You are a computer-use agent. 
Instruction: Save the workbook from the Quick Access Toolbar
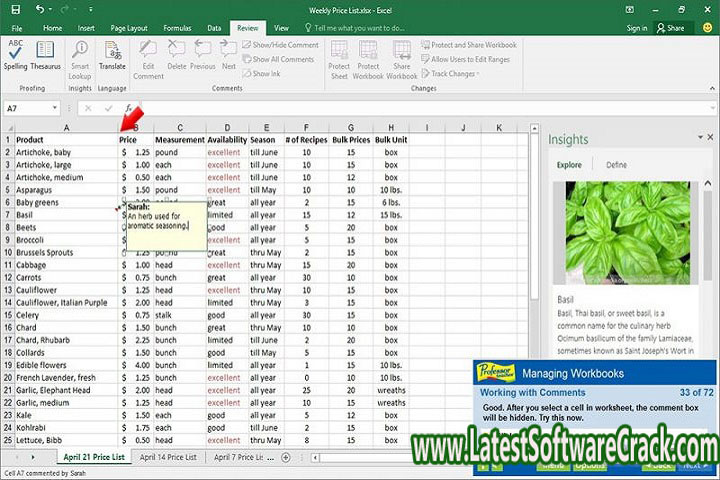click(x=16, y=10)
